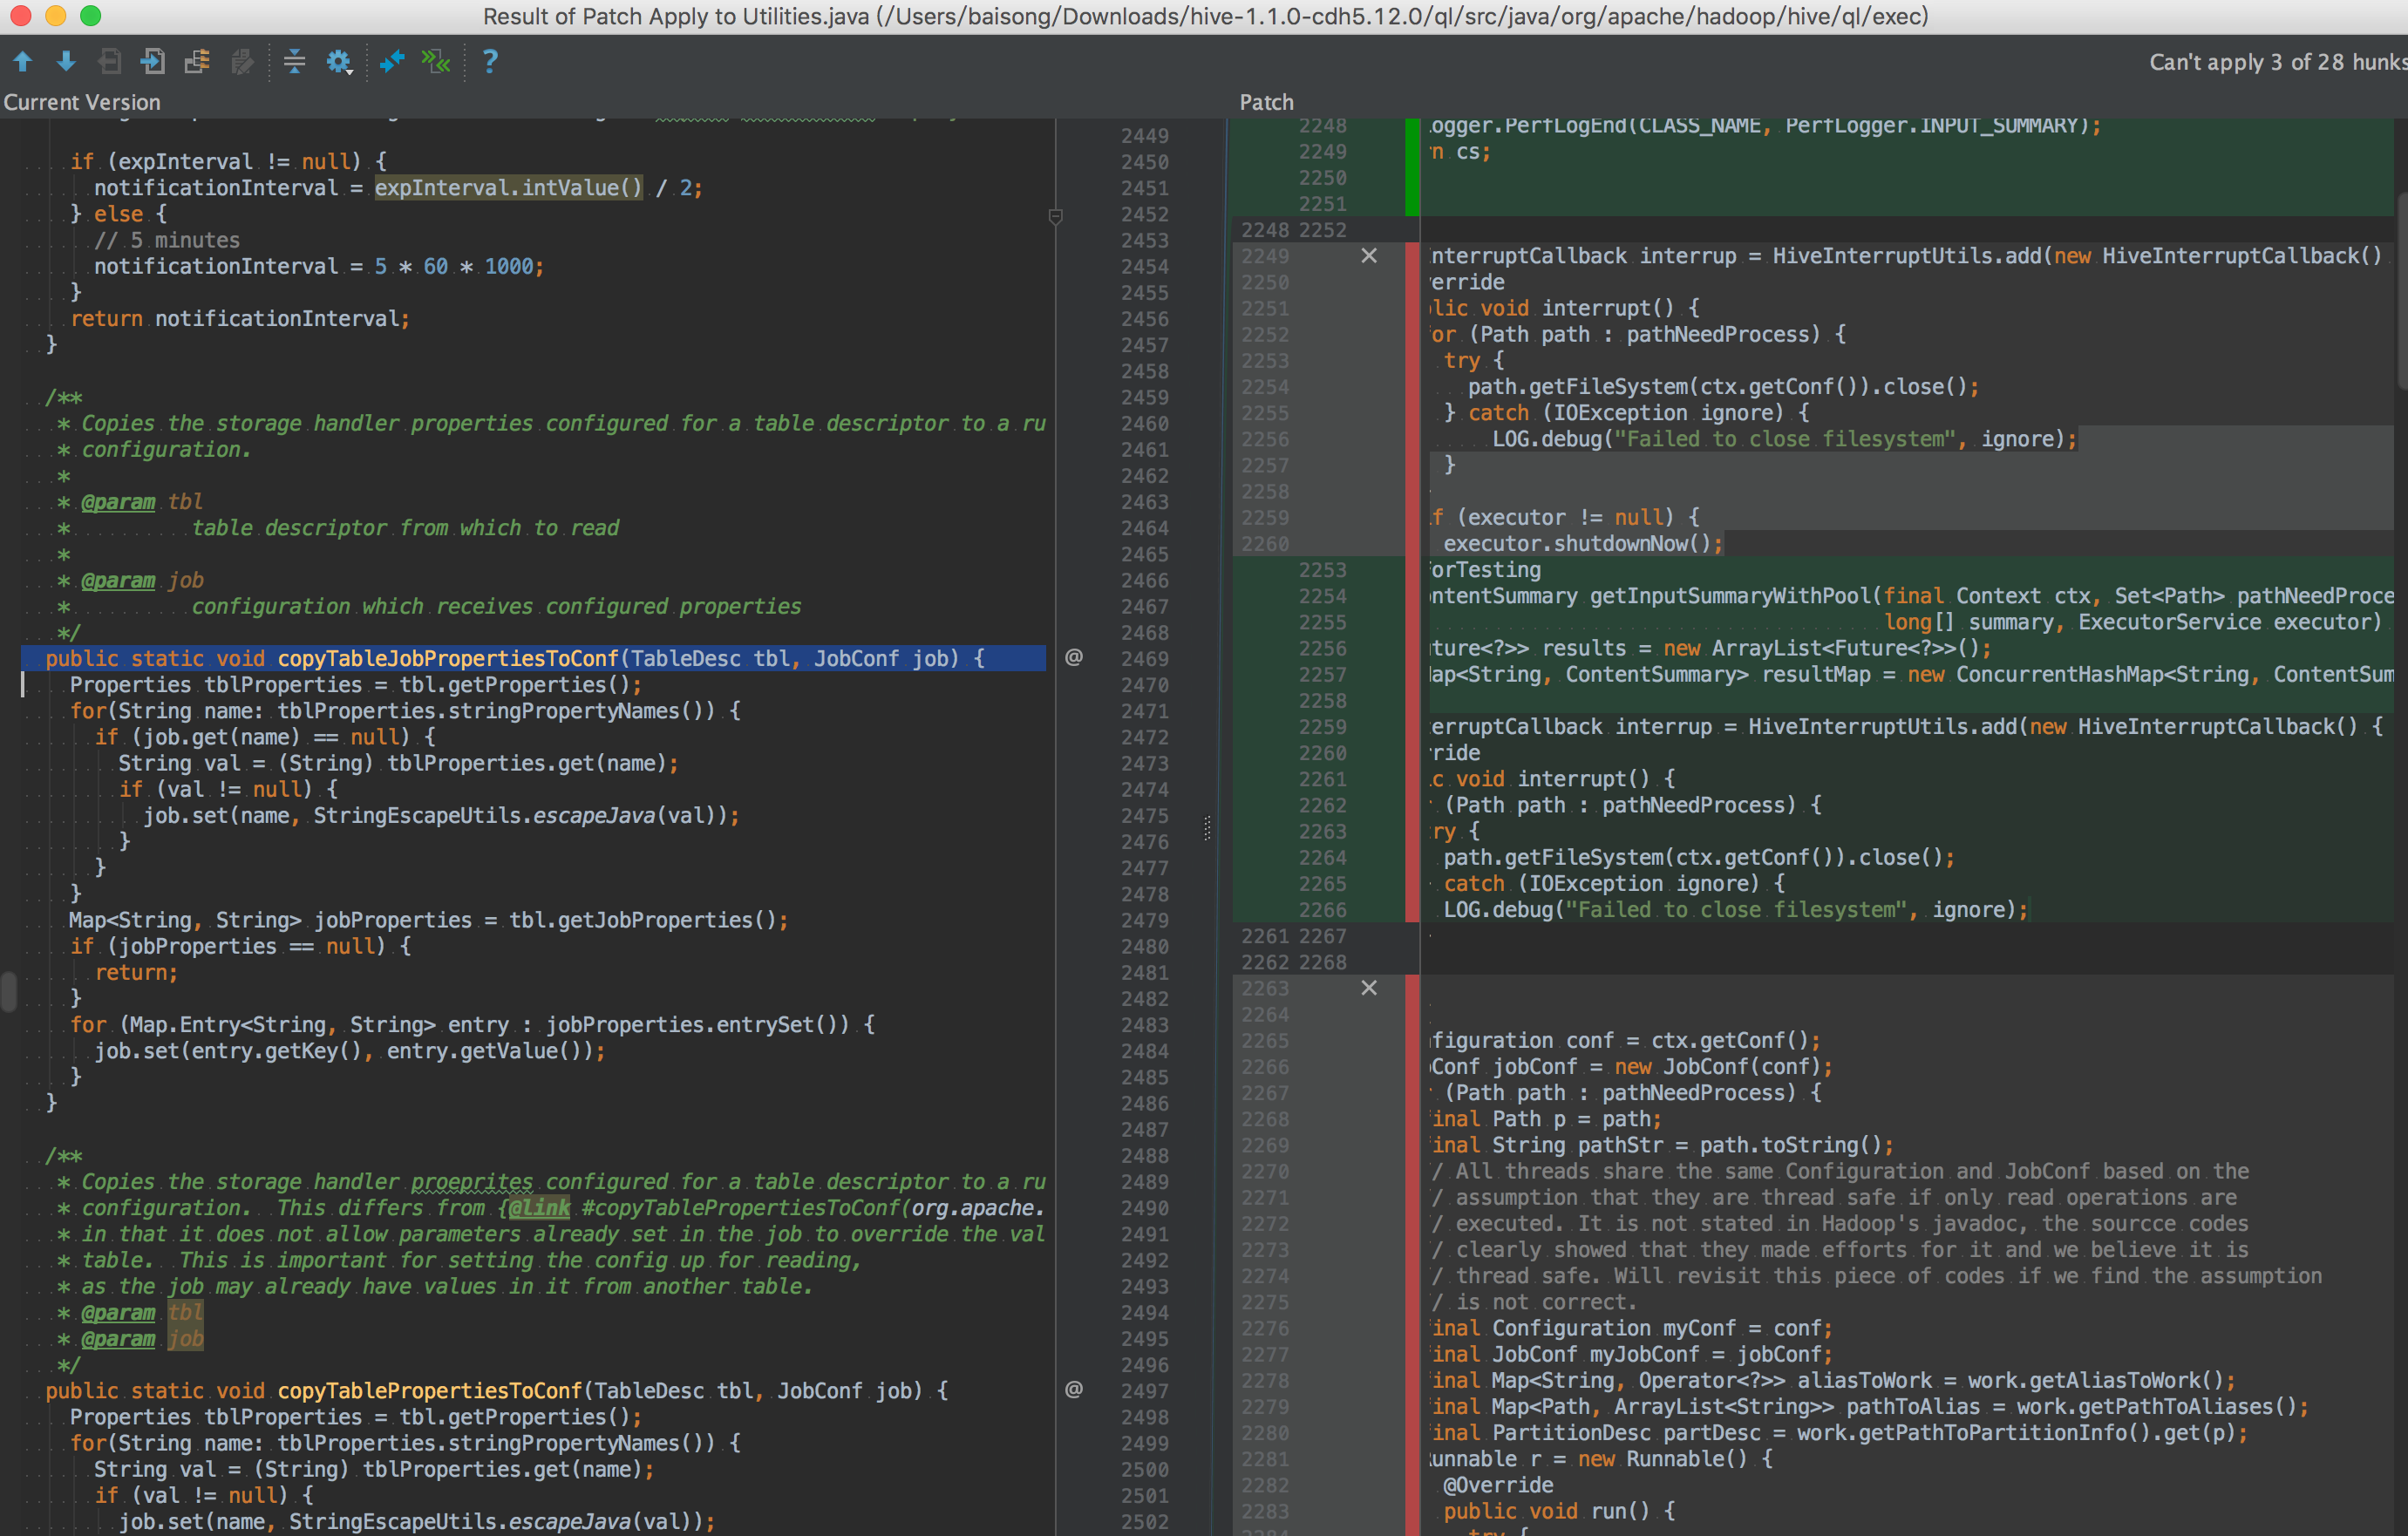
Task: Toggle synchronize scrolling arrows icon
Action: coord(391,62)
